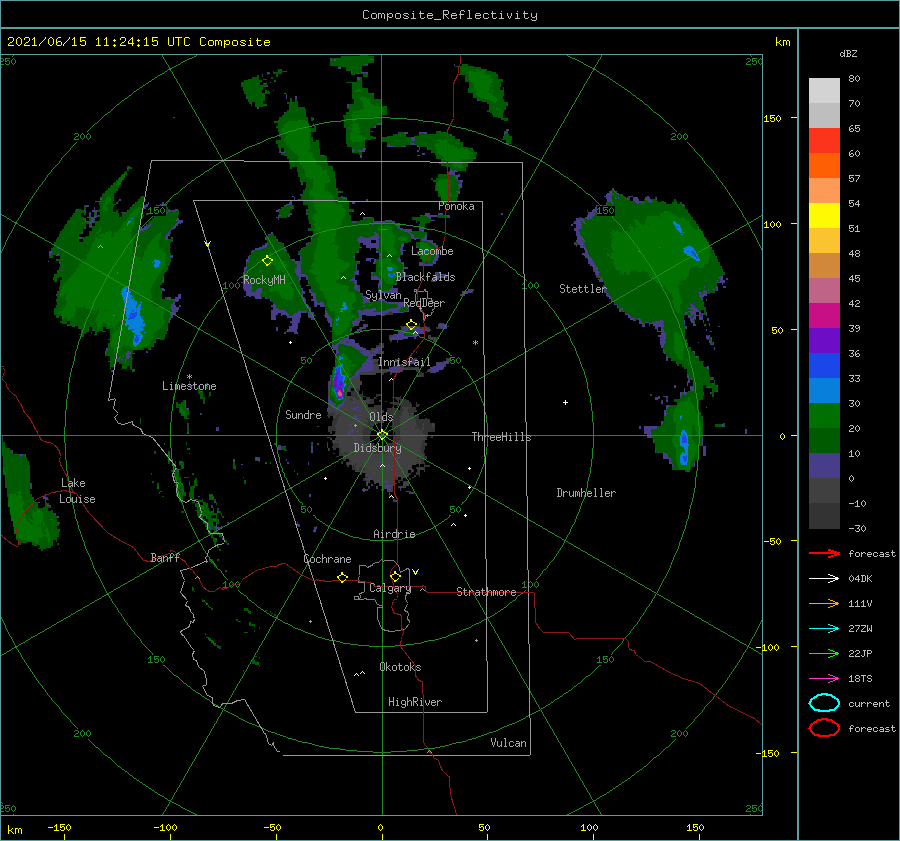Image resolution: width=900 pixels, height=841 pixels.
Task: Select the yellow 51-54 dBZ swatch
Action: tap(824, 216)
